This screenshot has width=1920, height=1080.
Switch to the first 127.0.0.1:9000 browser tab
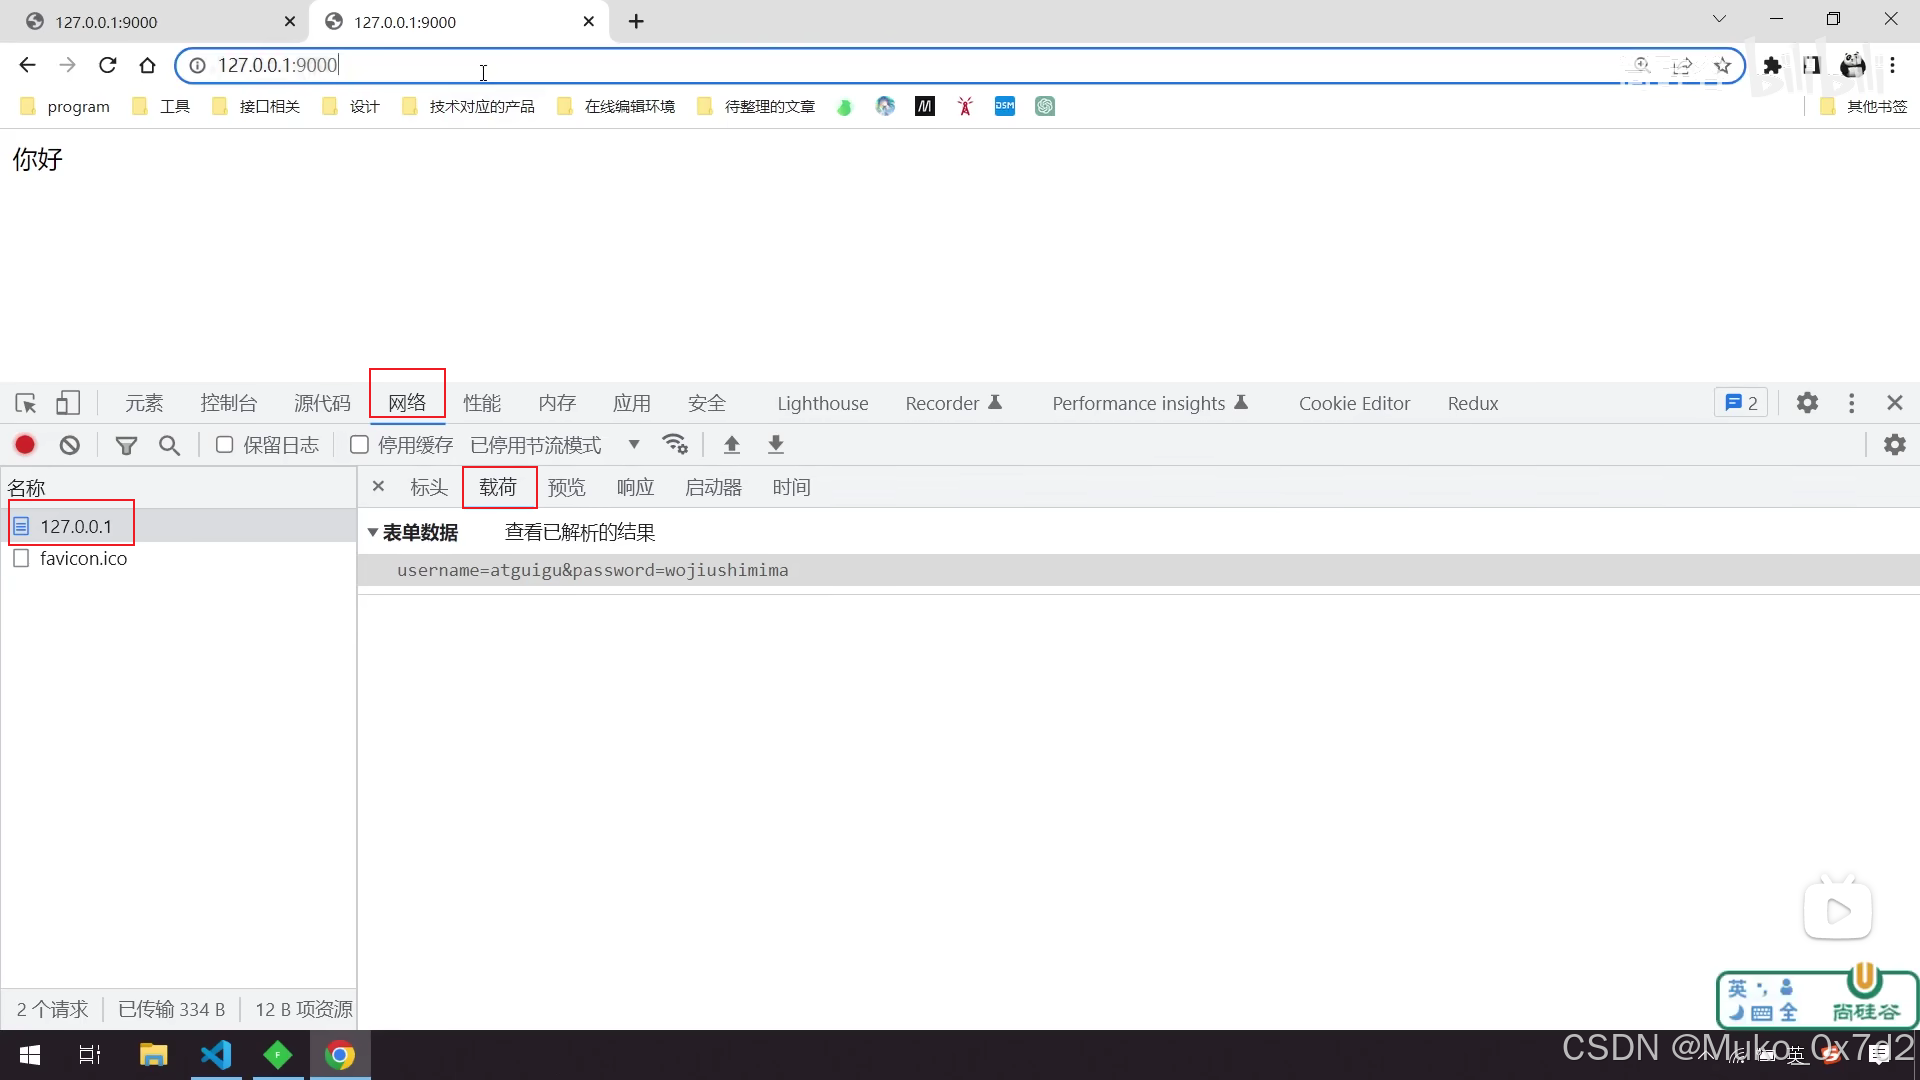coord(155,21)
